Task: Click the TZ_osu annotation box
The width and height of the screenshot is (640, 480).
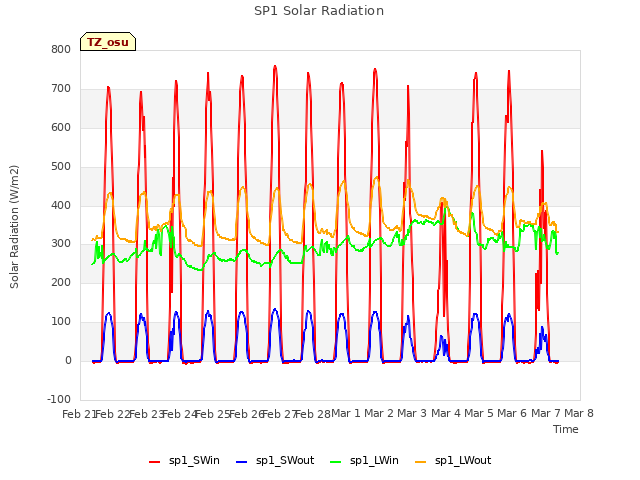Action: pyautogui.click(x=108, y=42)
